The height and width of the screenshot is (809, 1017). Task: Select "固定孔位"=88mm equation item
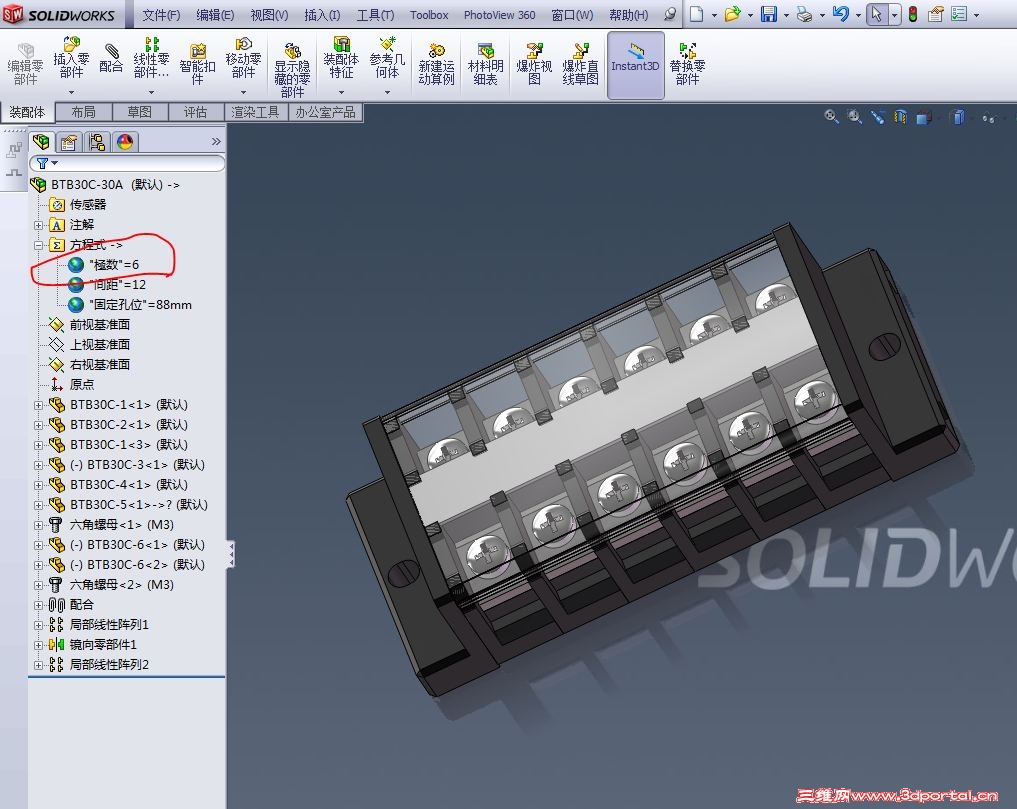(x=130, y=305)
